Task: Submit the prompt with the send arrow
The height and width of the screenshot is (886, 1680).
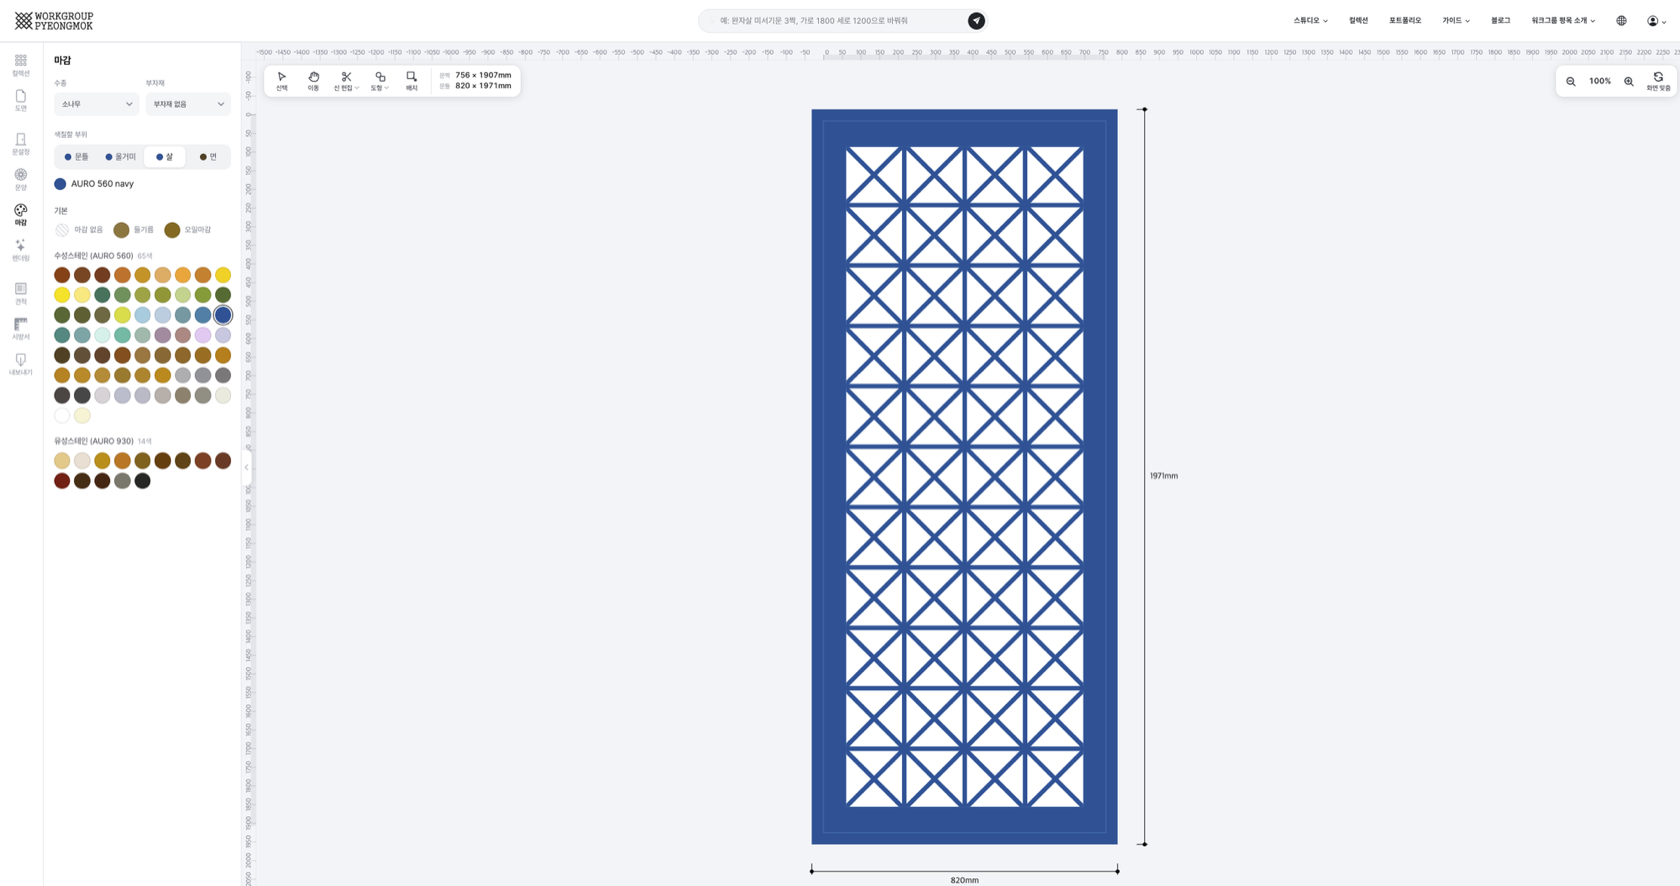Action: coord(976,21)
